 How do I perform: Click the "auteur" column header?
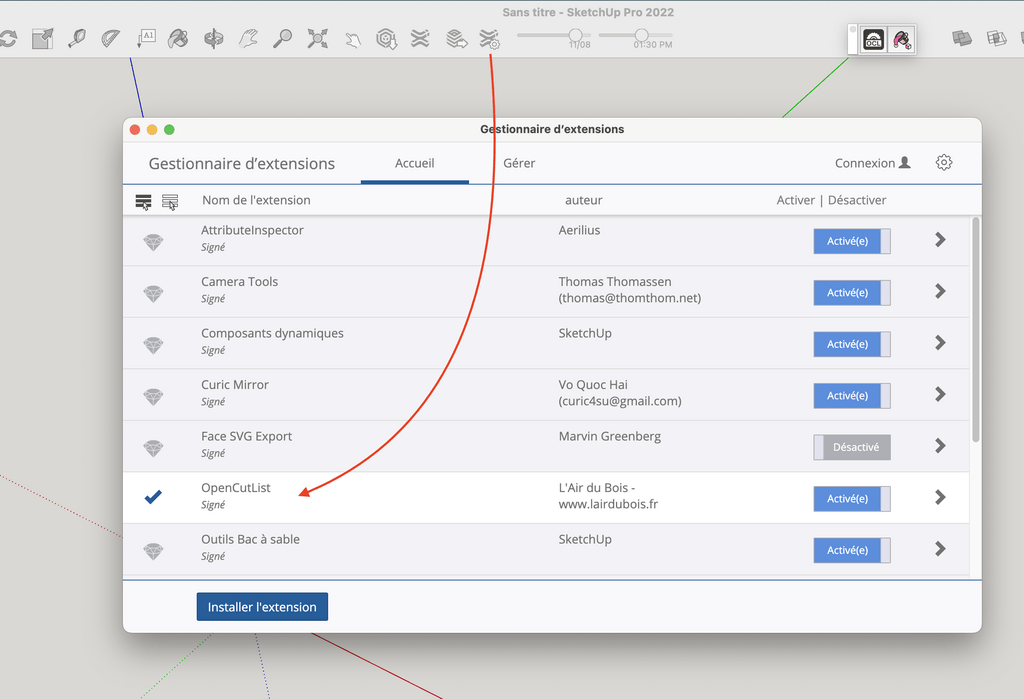pos(584,201)
